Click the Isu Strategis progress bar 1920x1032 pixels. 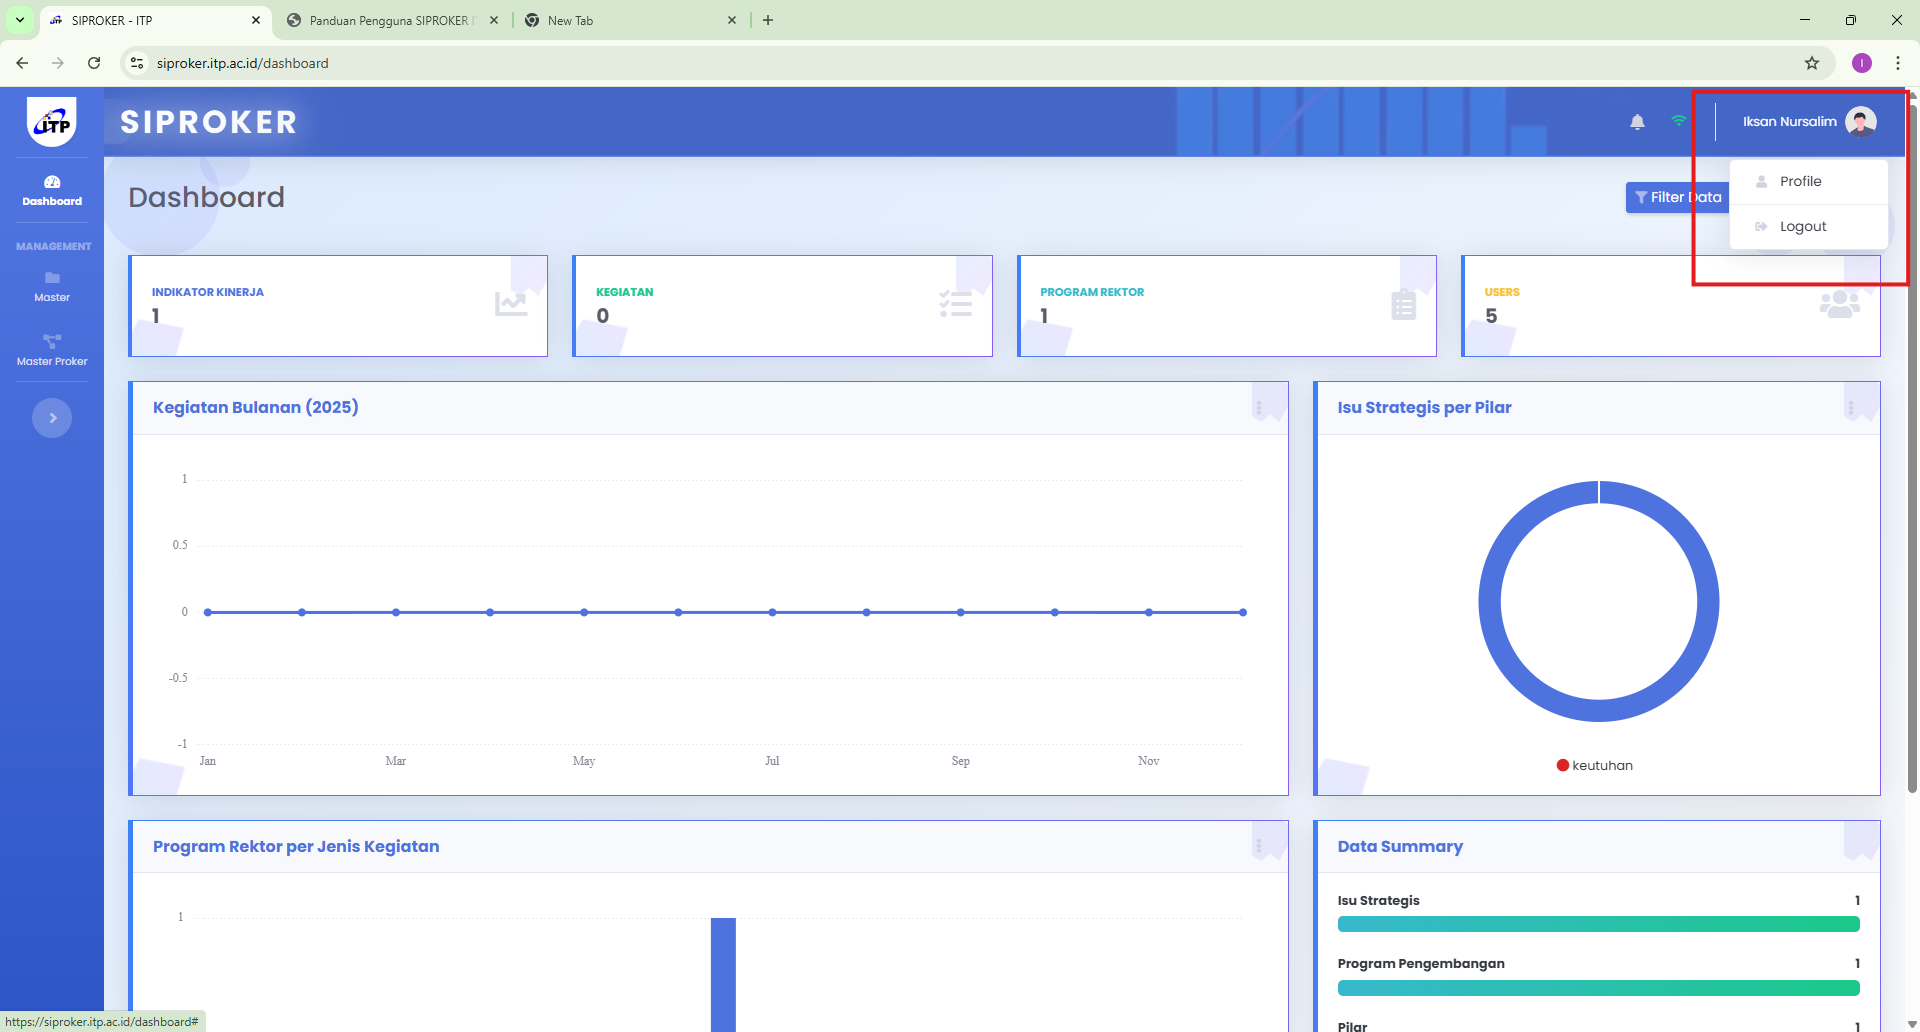[x=1597, y=924]
